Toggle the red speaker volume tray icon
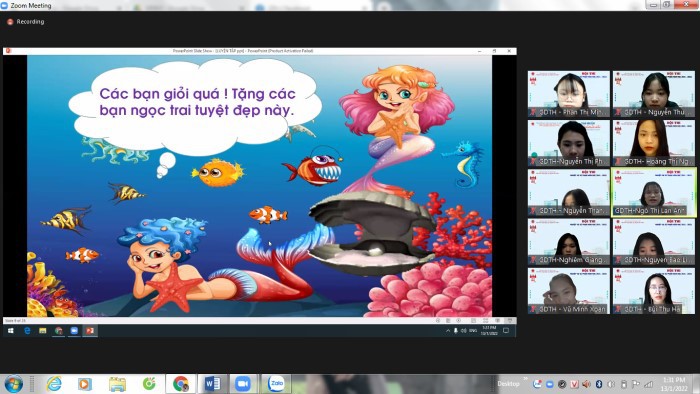 (x=587, y=384)
